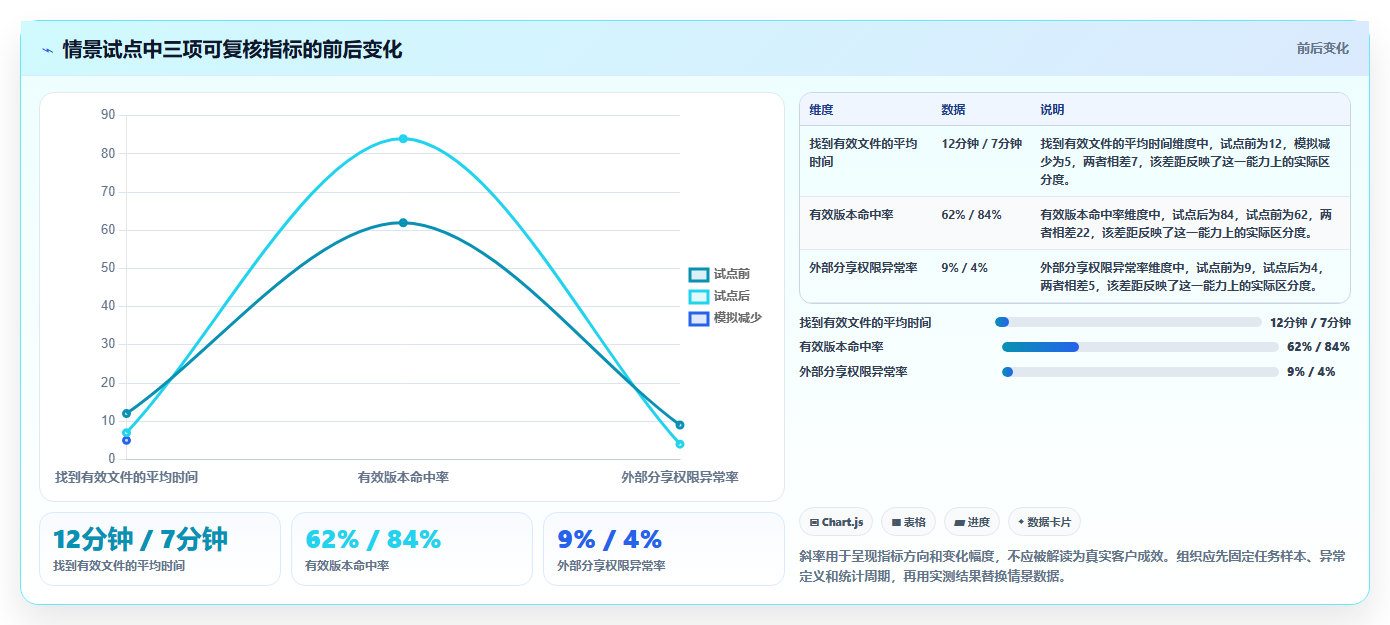1390x625 pixels.
Task: Click the 12分钟 / 7分钟 value beside progress bar
Action: (1310, 322)
